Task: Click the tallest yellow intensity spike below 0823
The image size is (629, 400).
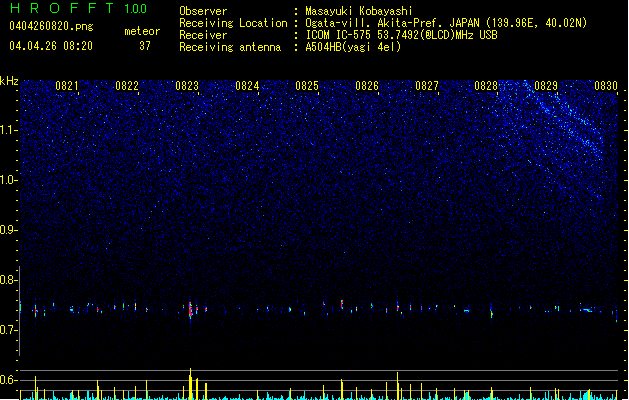Action: 190,384
